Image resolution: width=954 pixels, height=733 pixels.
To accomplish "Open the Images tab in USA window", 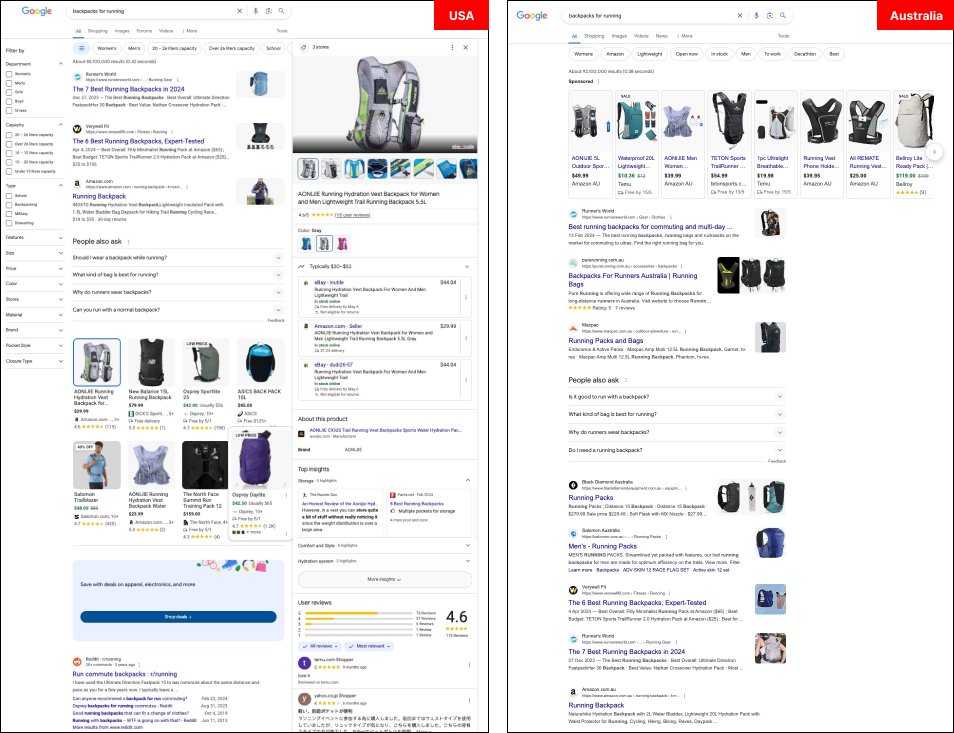I will click(122, 30).
